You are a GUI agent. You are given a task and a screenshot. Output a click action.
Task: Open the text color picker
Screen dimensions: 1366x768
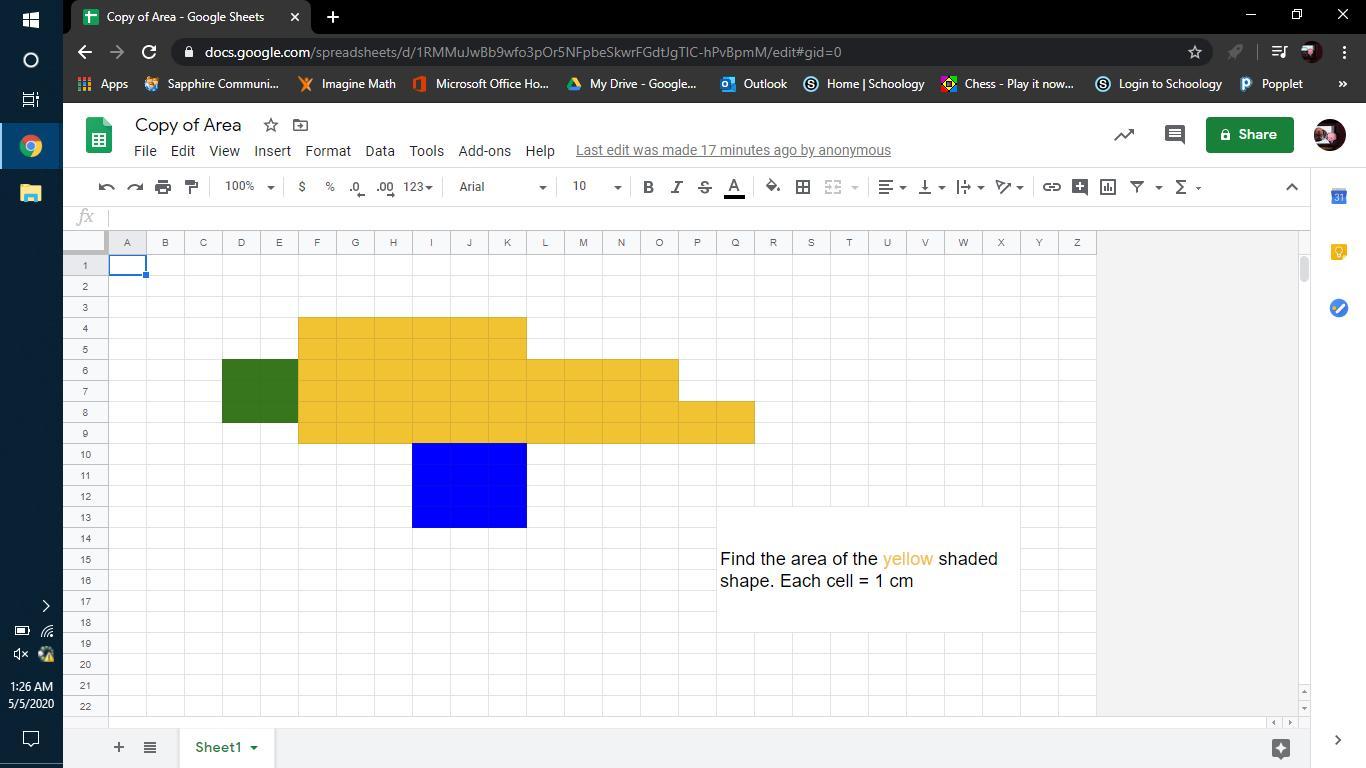(734, 187)
